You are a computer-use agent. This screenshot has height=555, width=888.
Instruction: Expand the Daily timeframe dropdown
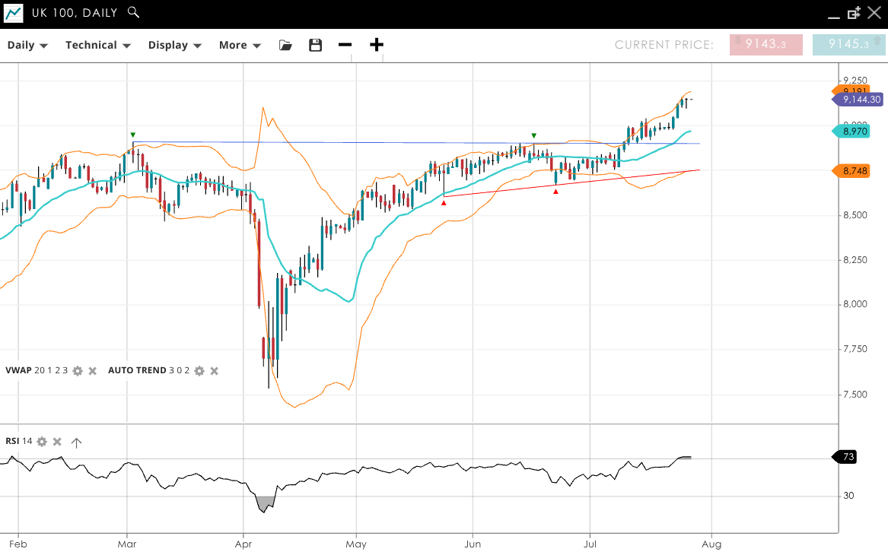[x=27, y=45]
